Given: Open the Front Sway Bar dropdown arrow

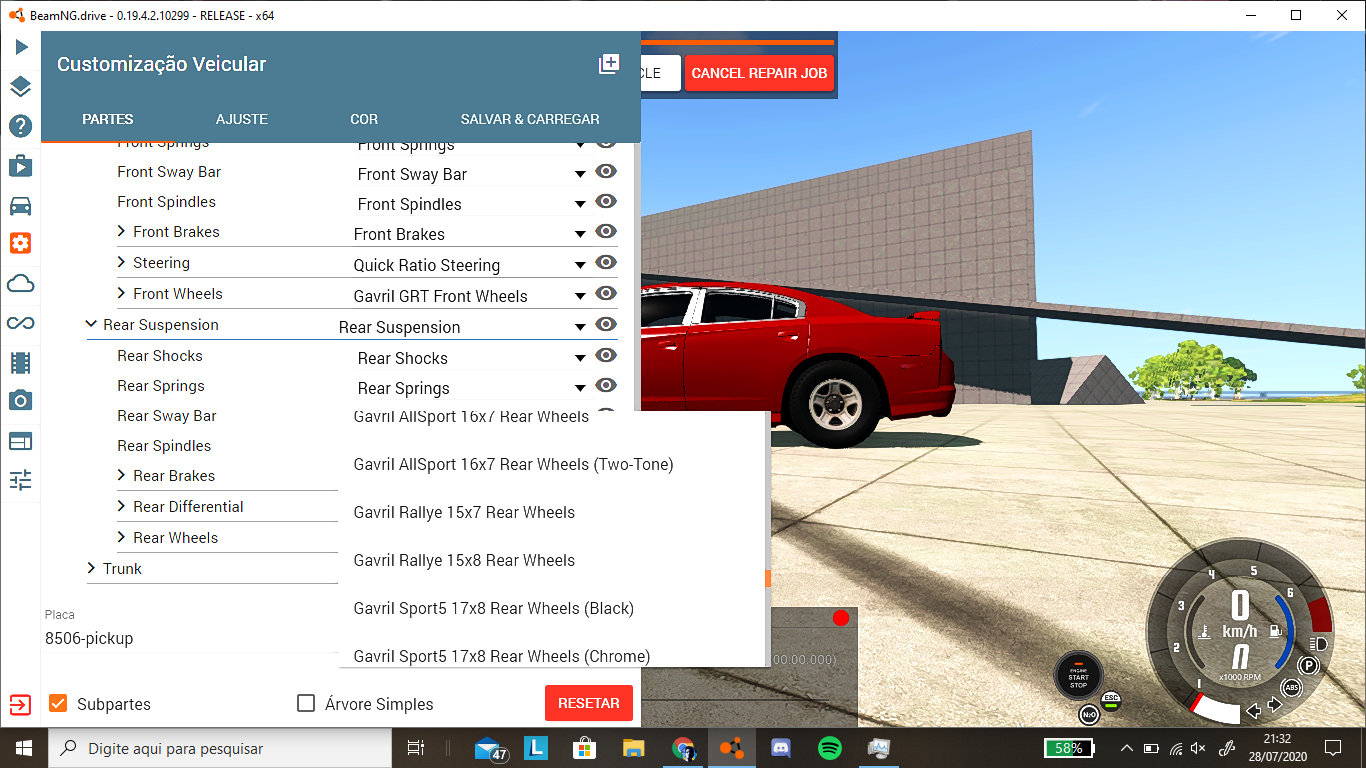Looking at the screenshot, I should (x=580, y=174).
